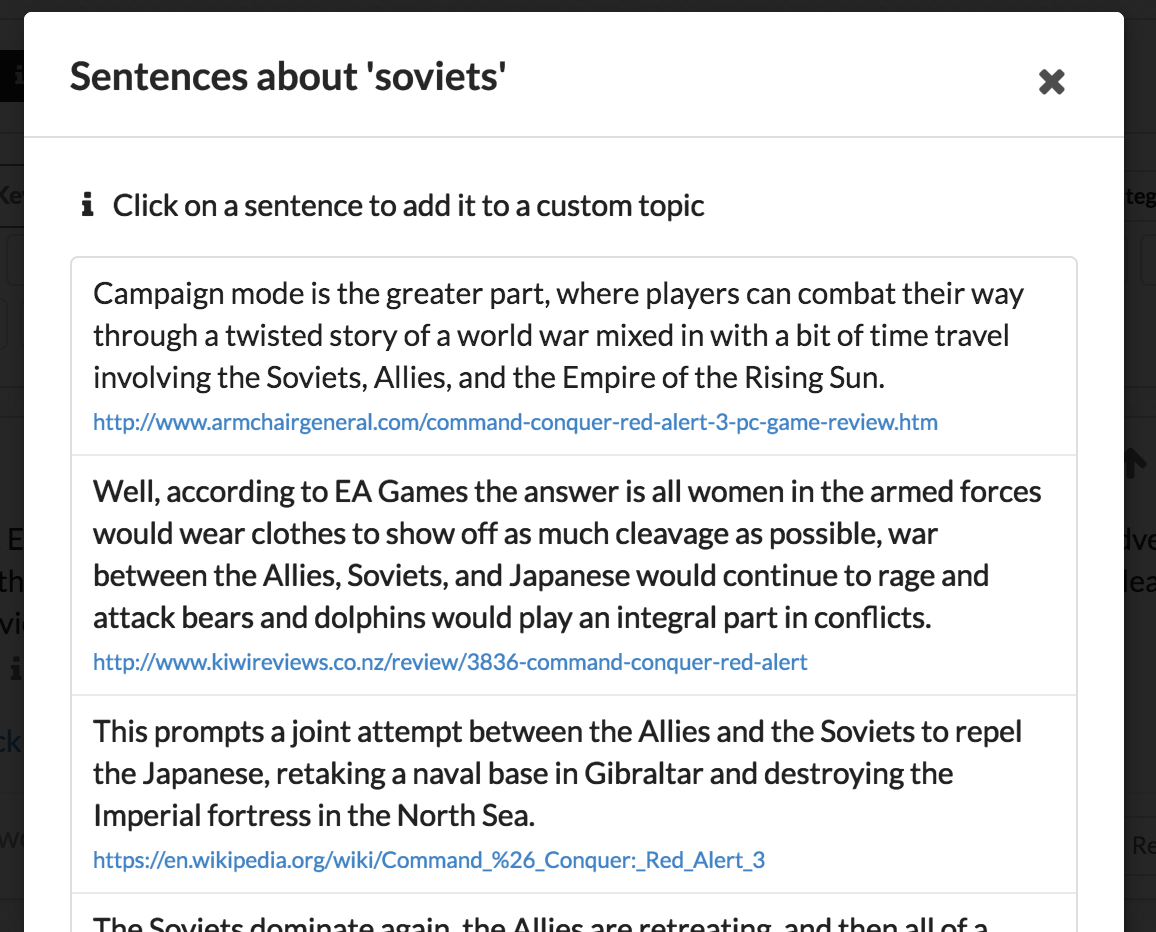Click the cut-off "Ke" header on the left
1156x932 pixels.
click(11, 193)
